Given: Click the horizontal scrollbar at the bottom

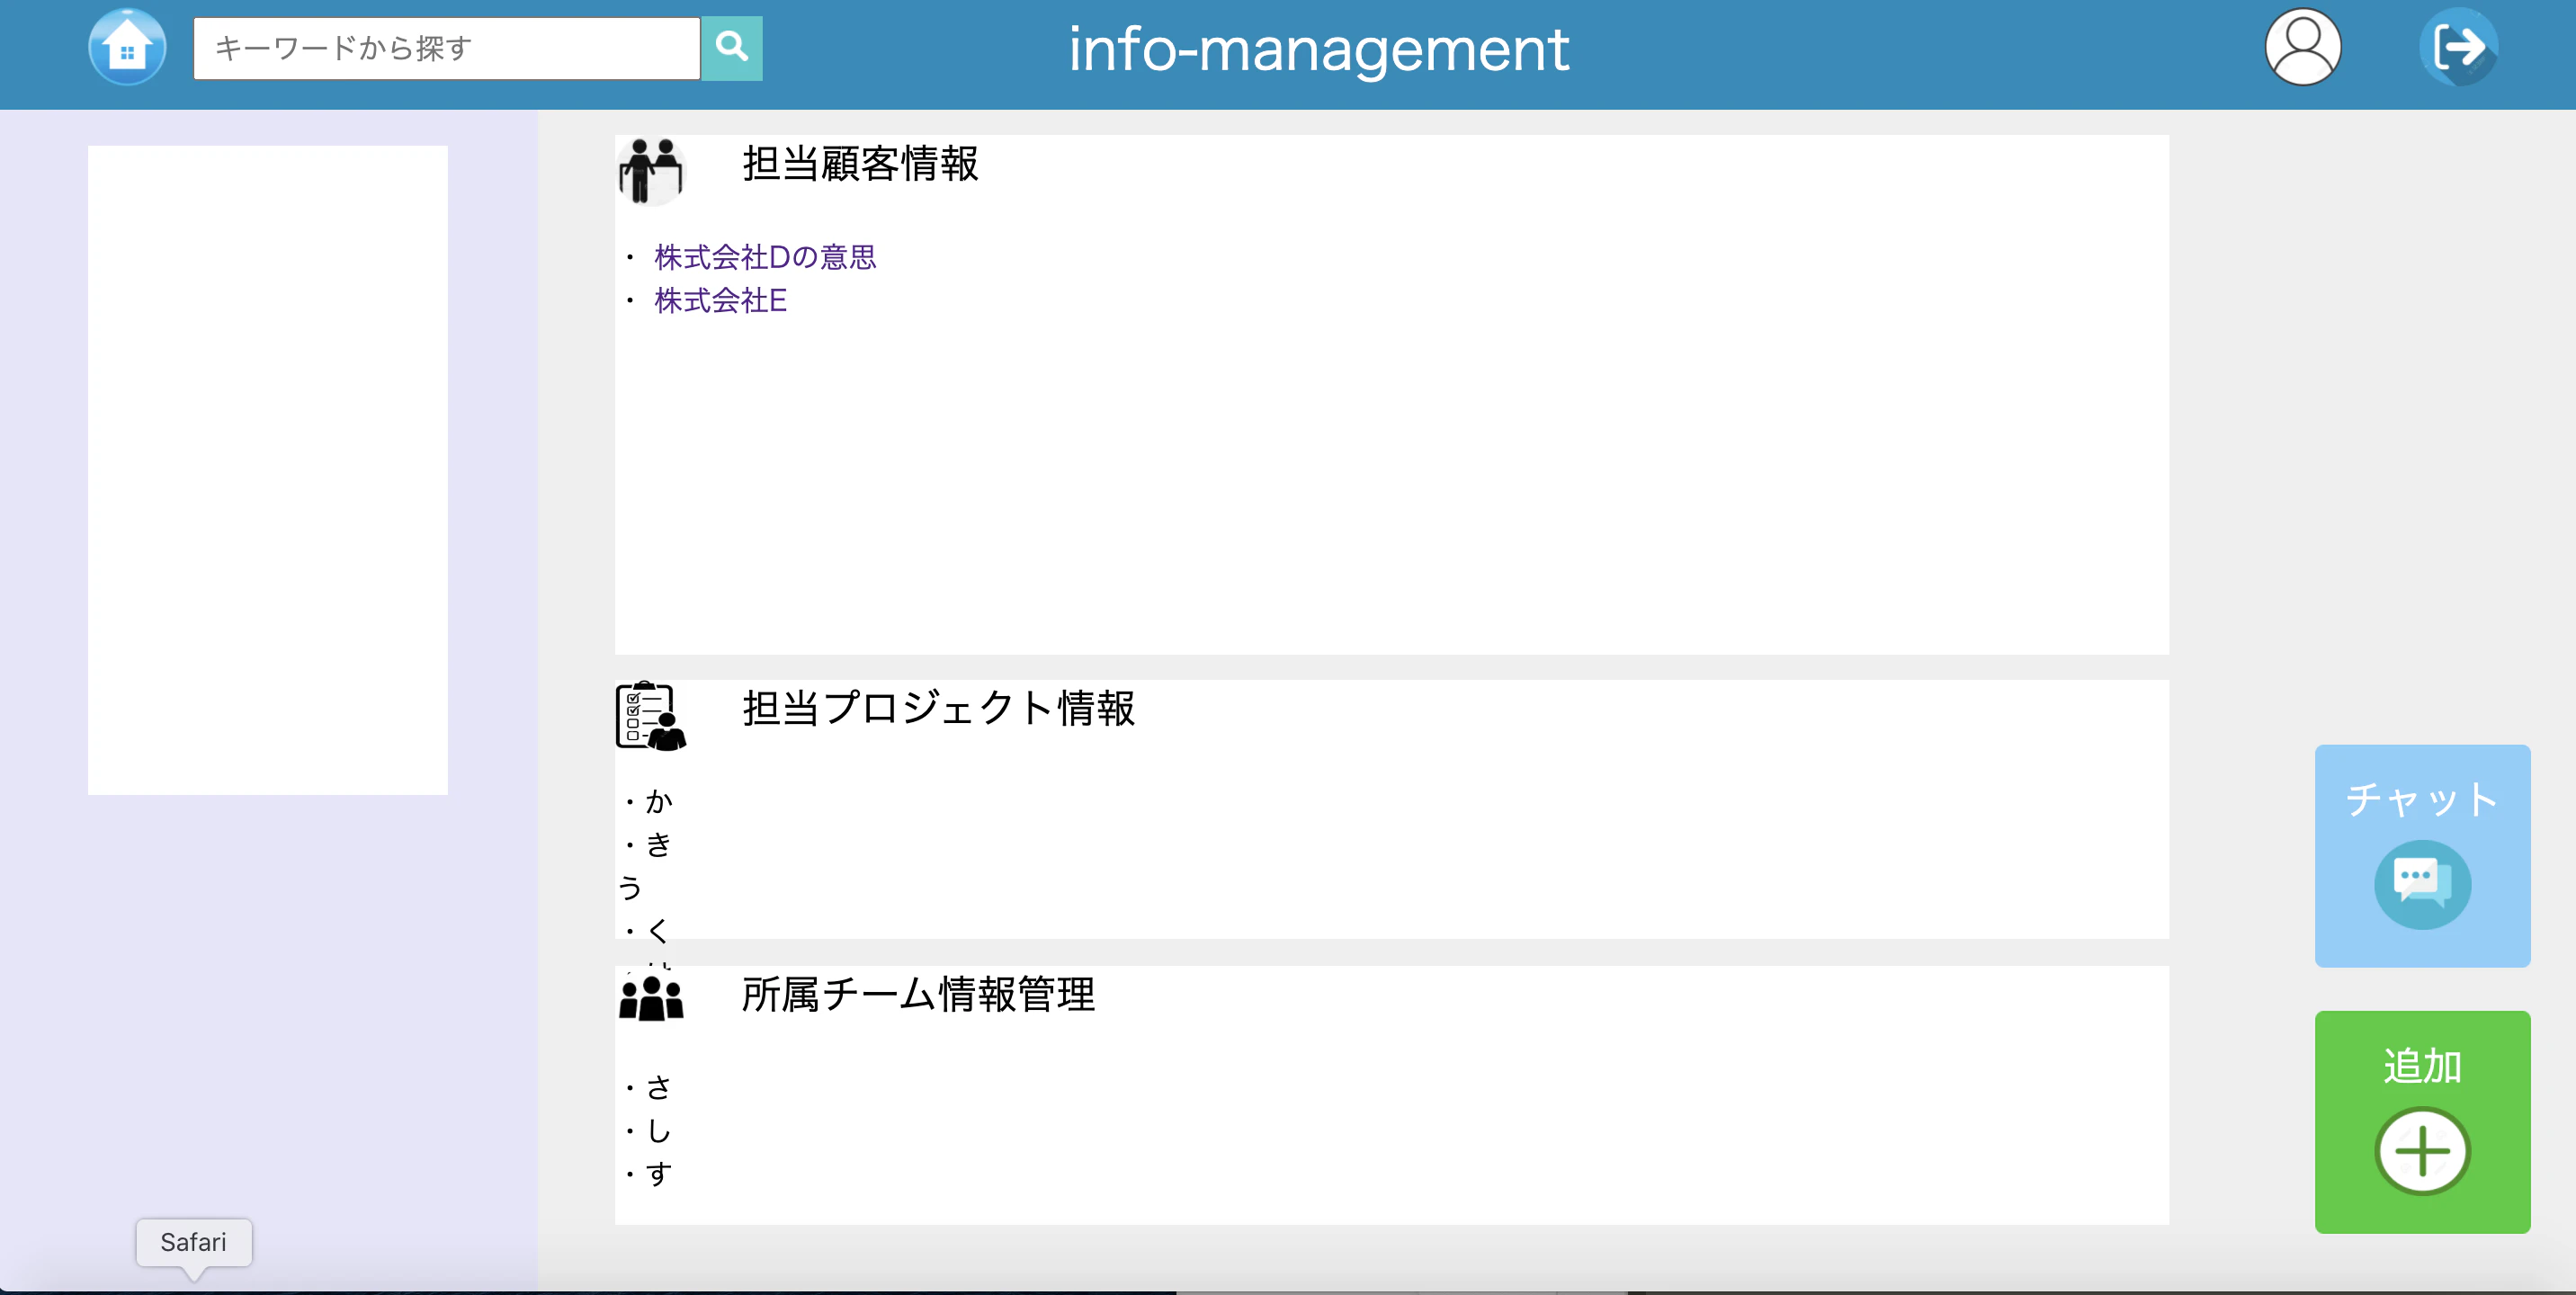Looking at the screenshot, I should (x=1400, y=1289).
